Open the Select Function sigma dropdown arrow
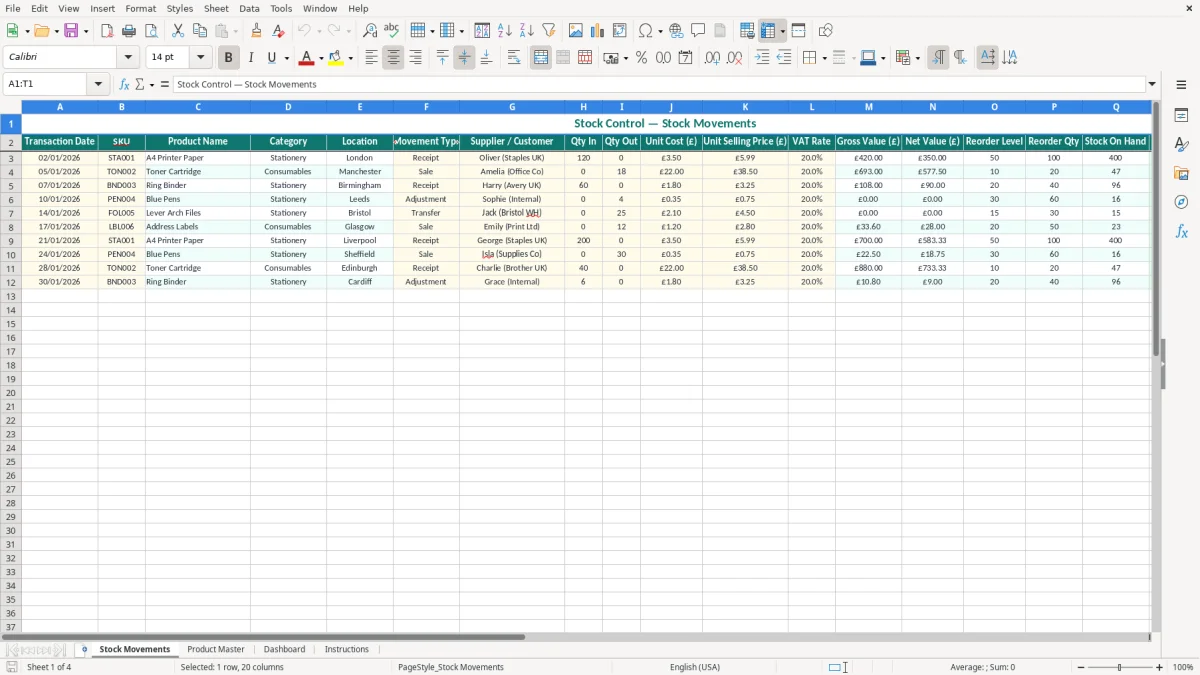This screenshot has width=1200, height=675. coord(151,84)
